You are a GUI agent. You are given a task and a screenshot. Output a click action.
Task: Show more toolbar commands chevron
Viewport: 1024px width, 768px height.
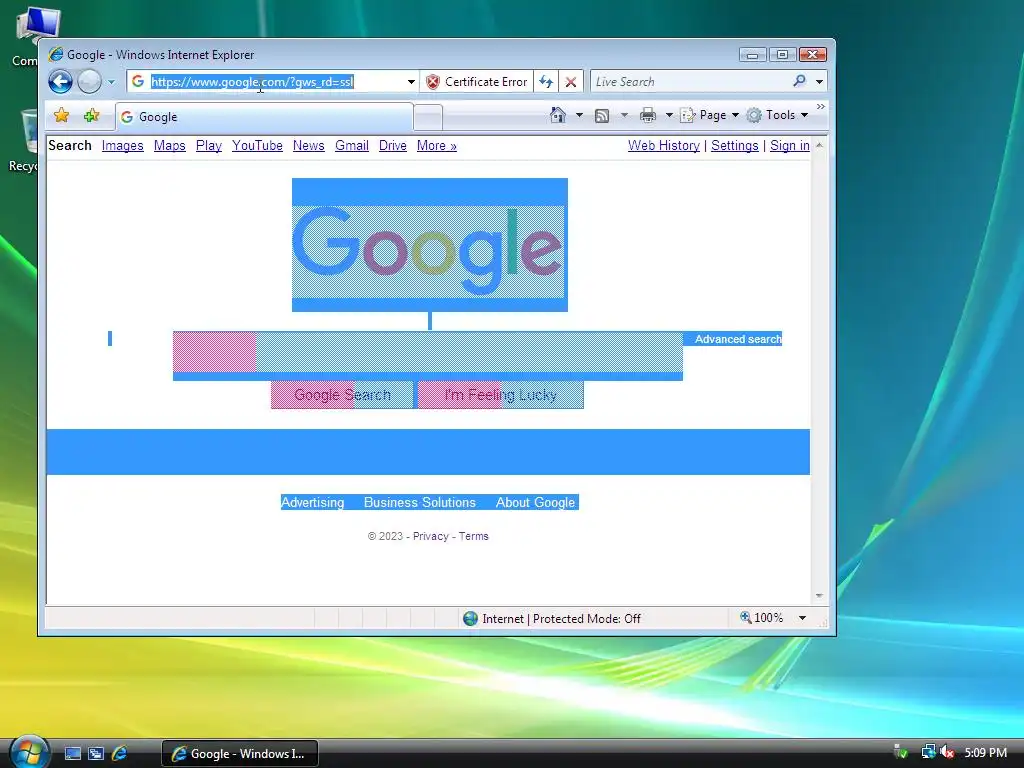(x=821, y=106)
